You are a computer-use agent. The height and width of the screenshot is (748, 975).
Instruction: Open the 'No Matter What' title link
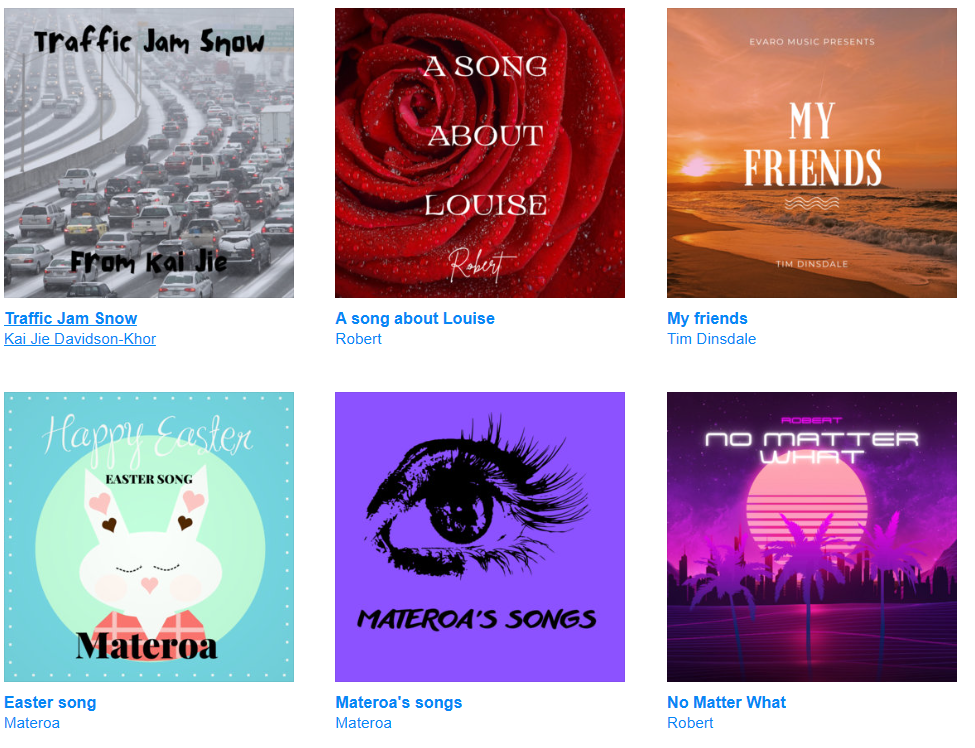pyautogui.click(x=726, y=702)
